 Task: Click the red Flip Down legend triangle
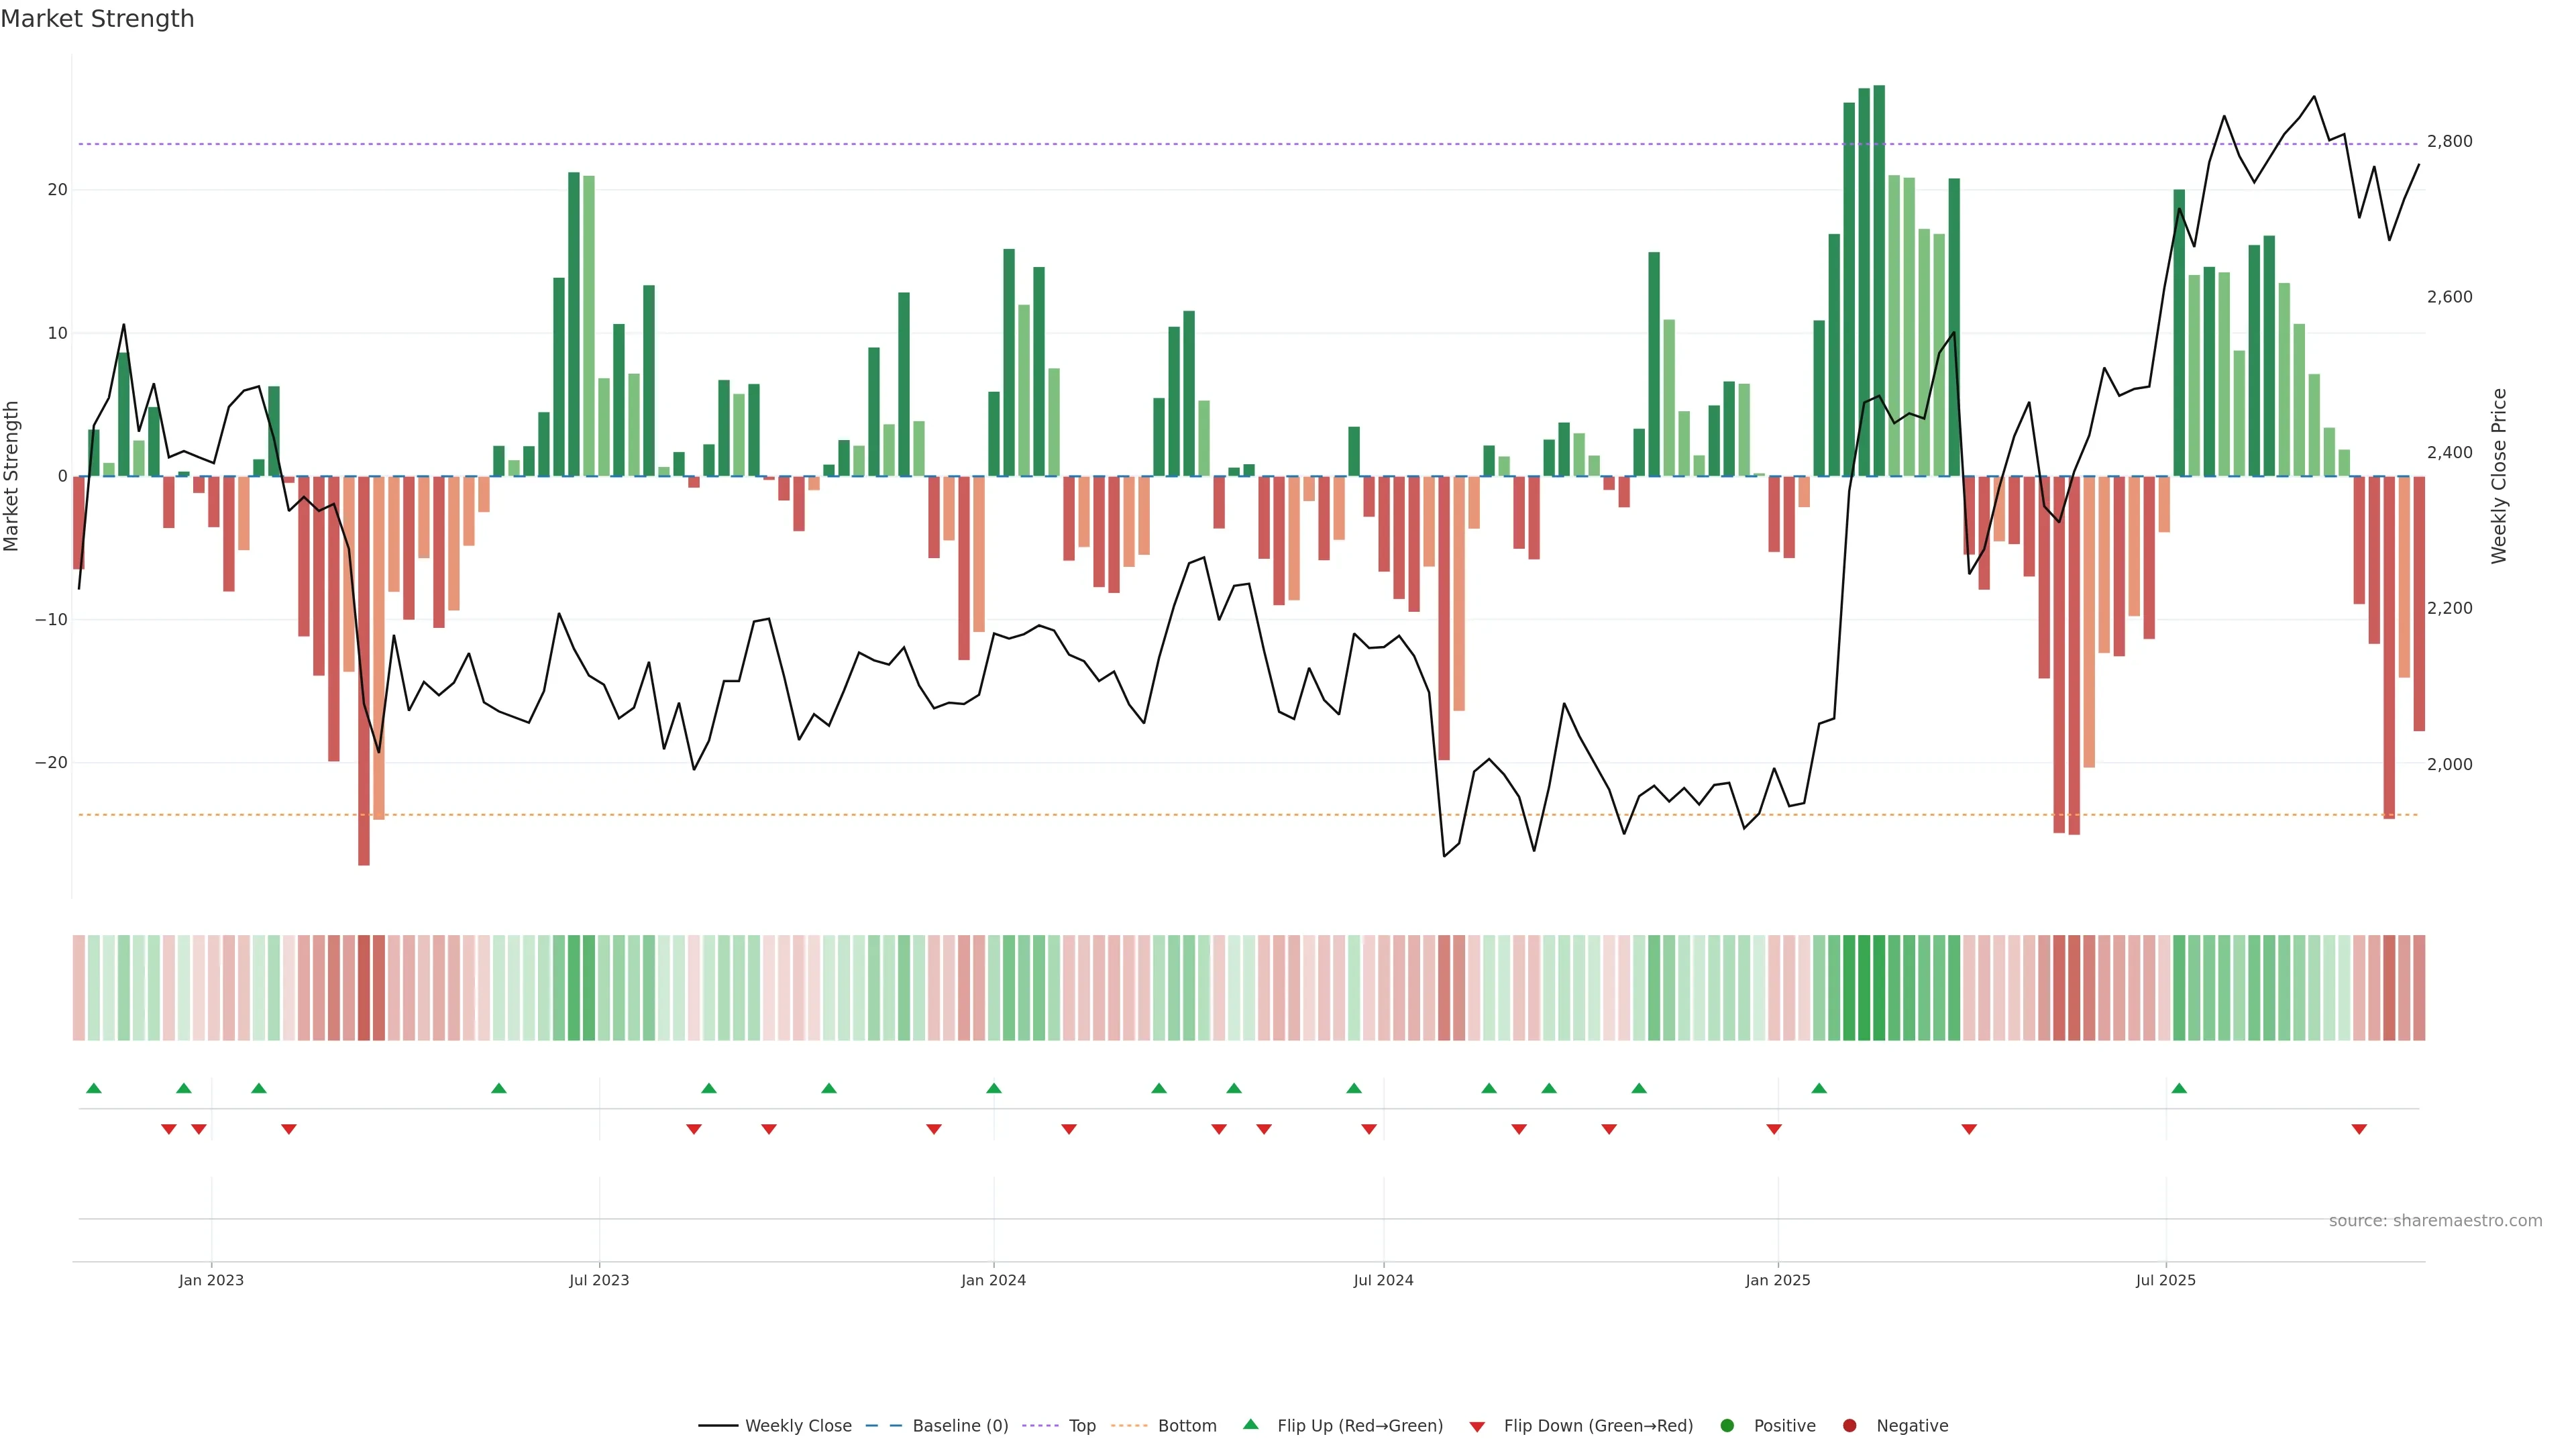pos(1477,1426)
